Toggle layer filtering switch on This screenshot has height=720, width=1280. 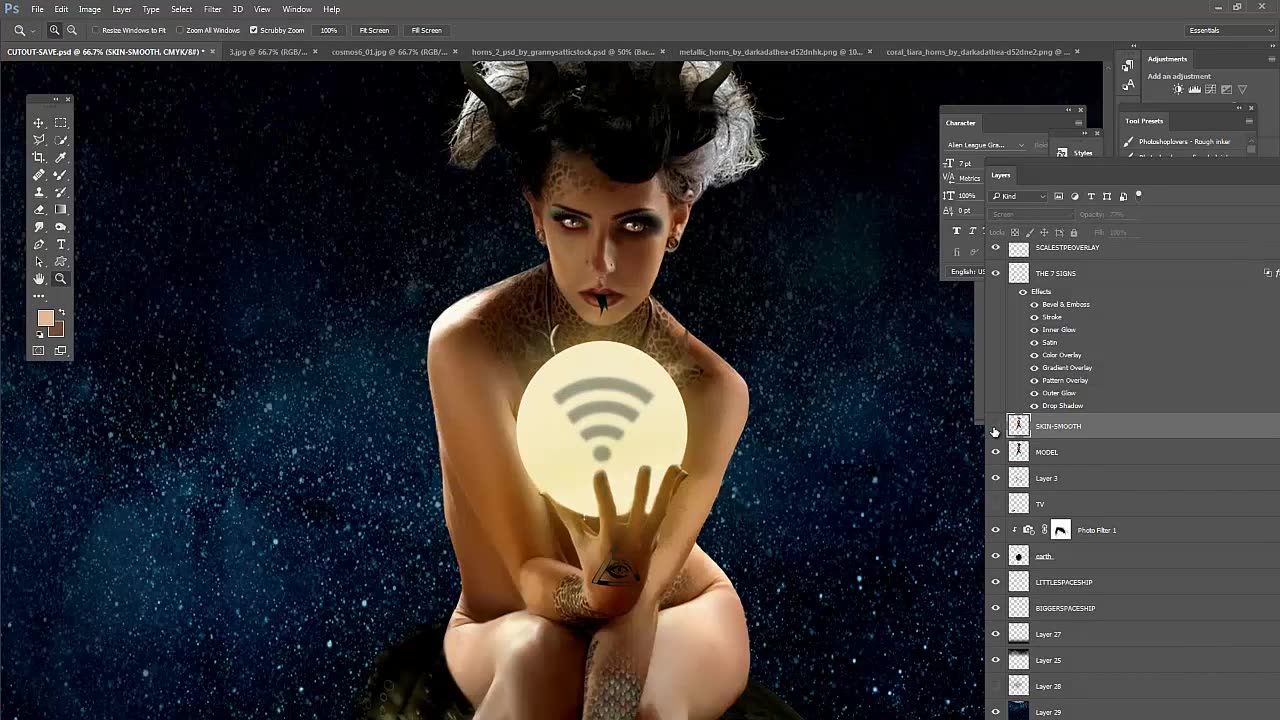pos(1138,195)
